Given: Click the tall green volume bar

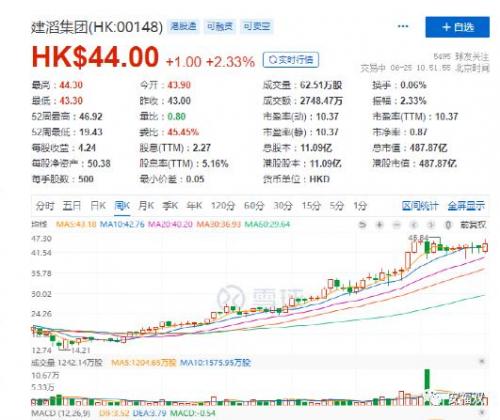Looking at the screenshot, I should pos(427,379).
